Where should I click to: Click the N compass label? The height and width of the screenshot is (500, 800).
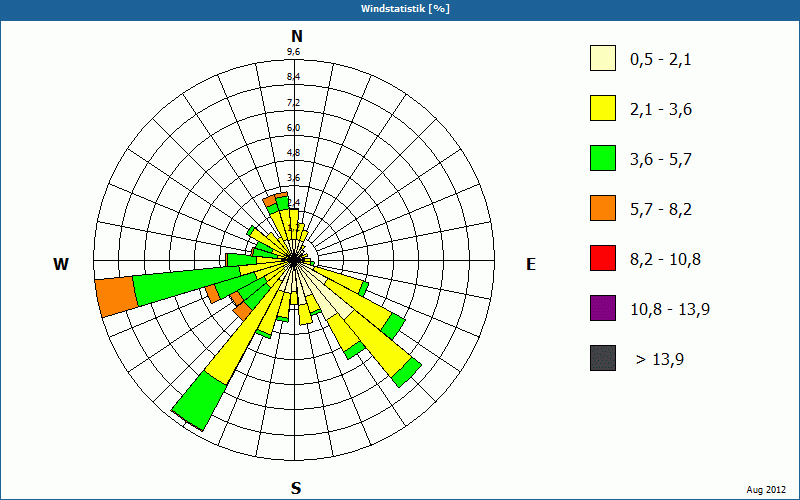pos(296,36)
